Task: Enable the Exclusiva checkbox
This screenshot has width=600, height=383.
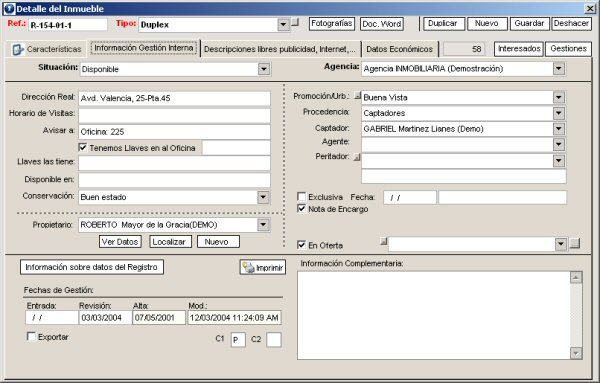Action: [x=302, y=197]
